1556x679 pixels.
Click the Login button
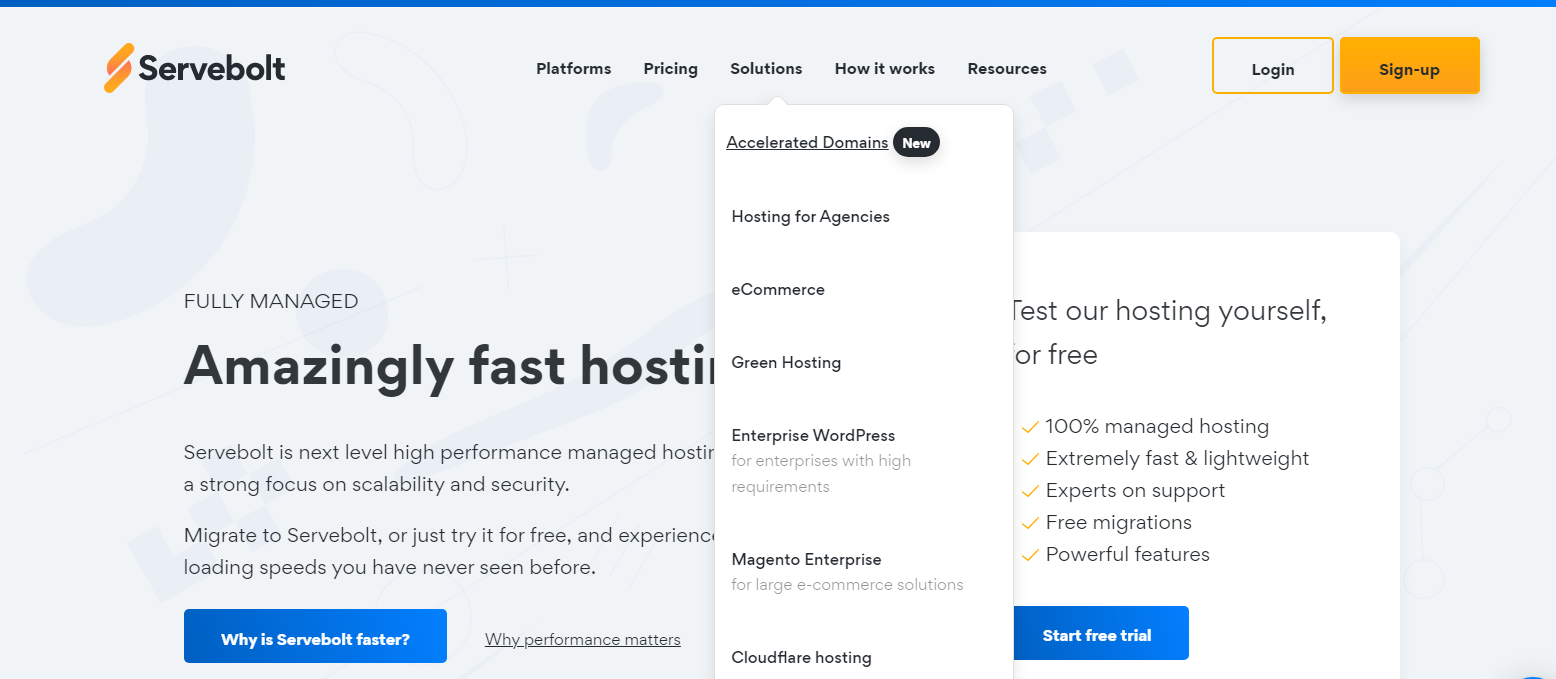1273,66
